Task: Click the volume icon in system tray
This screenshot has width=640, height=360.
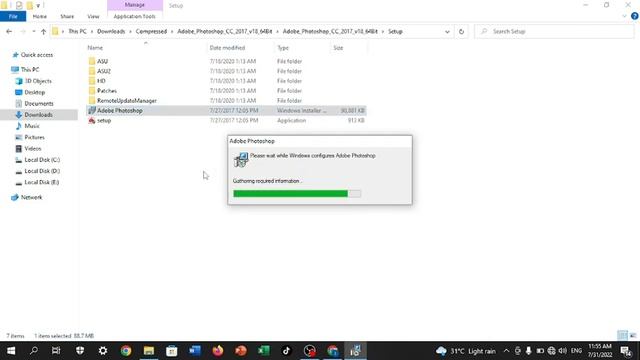Action: (x=562, y=351)
